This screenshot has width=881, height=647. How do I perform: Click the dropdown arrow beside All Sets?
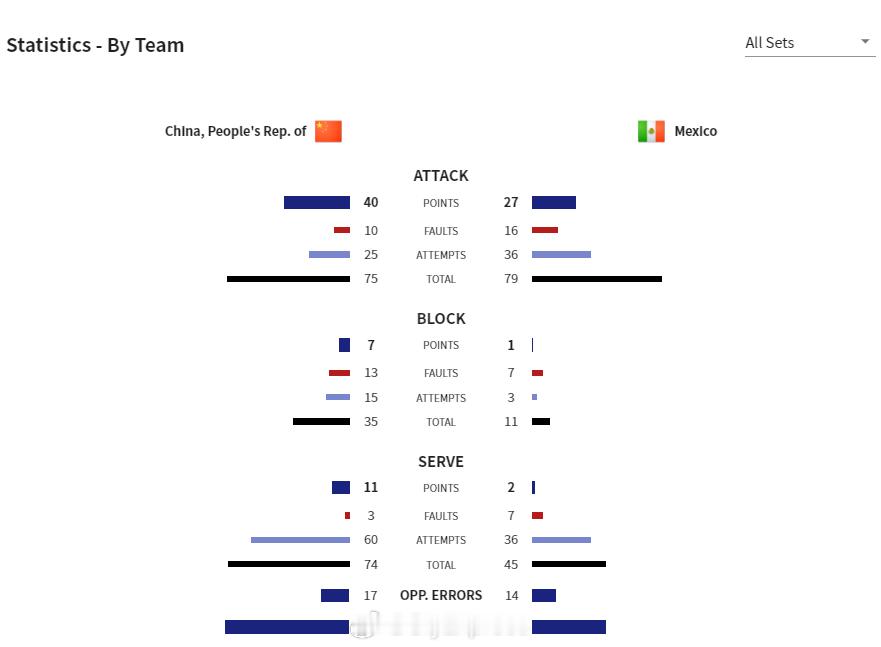[865, 42]
